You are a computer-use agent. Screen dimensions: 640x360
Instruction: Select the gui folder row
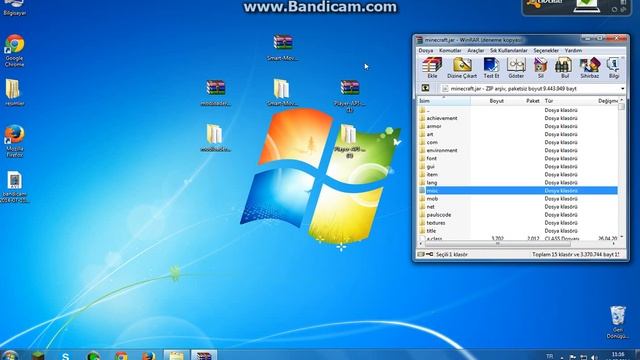(518, 167)
